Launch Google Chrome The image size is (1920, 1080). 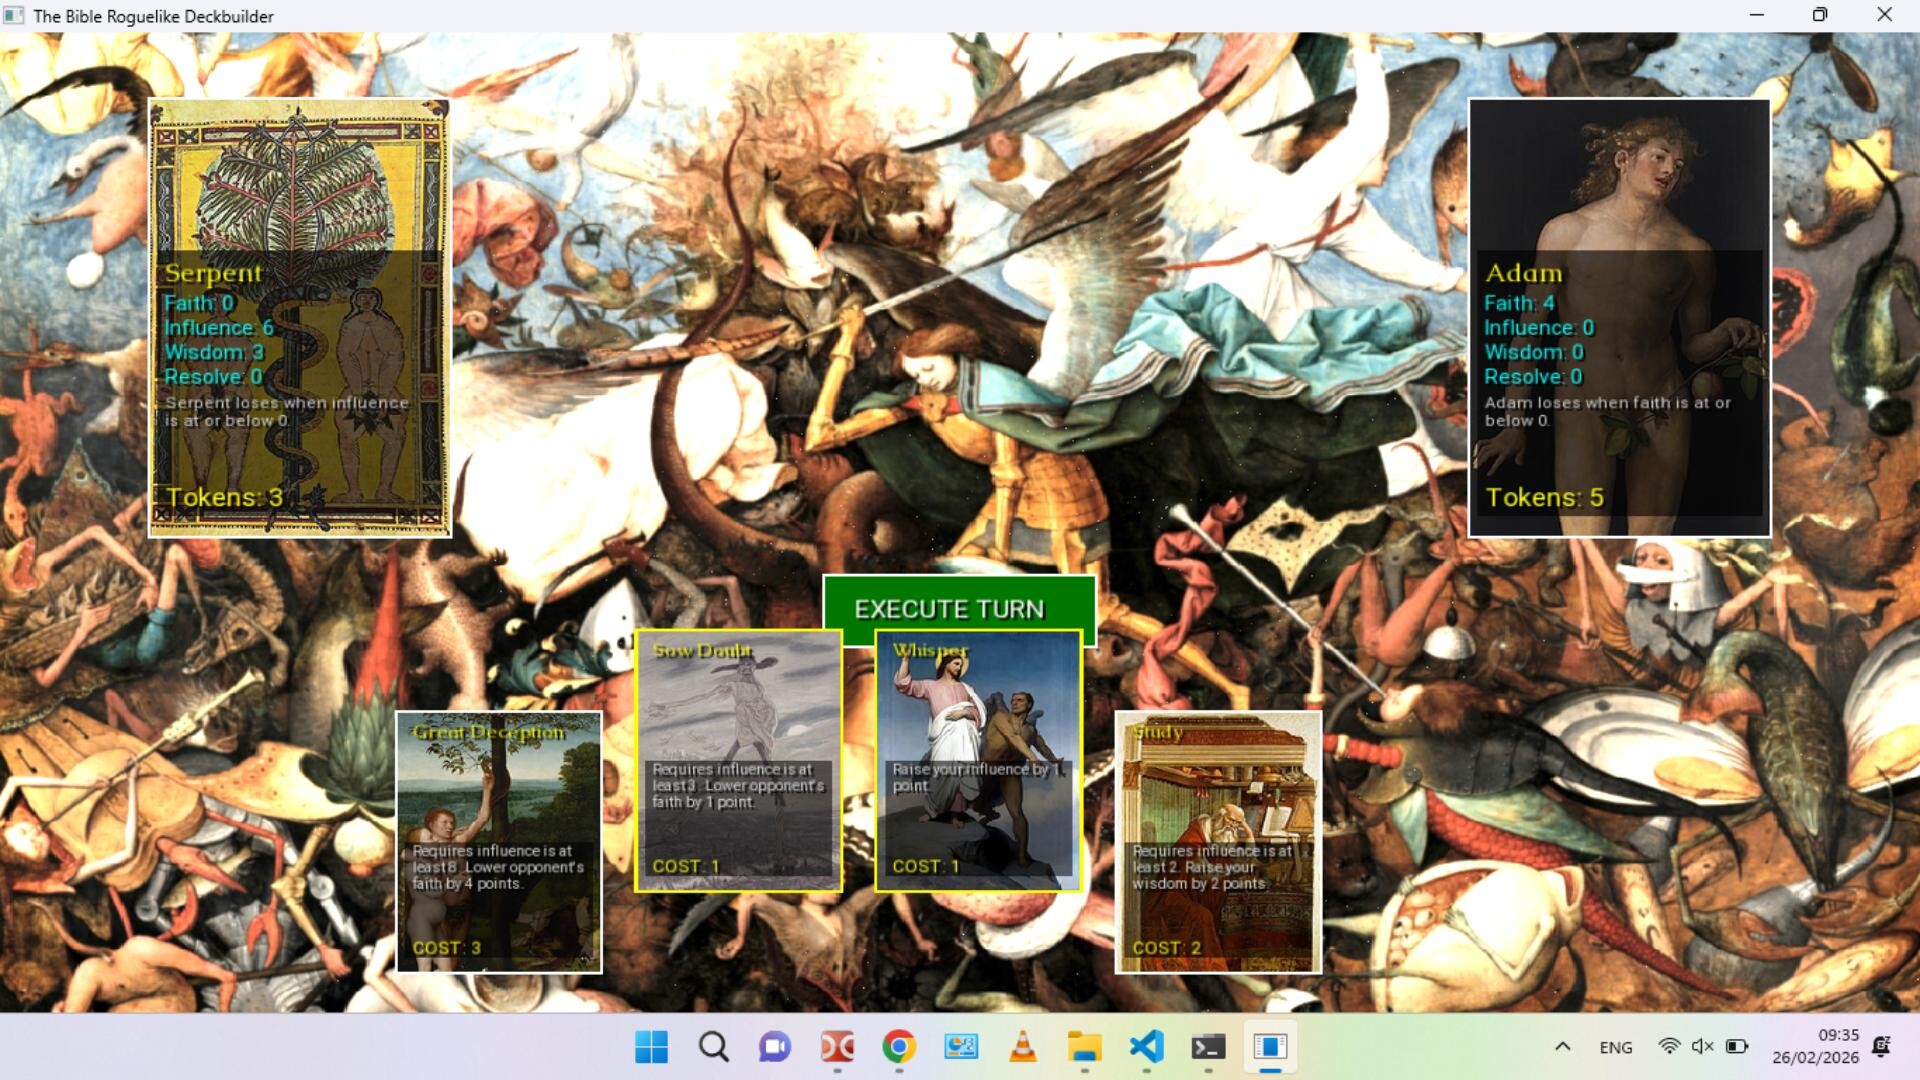[899, 1048]
